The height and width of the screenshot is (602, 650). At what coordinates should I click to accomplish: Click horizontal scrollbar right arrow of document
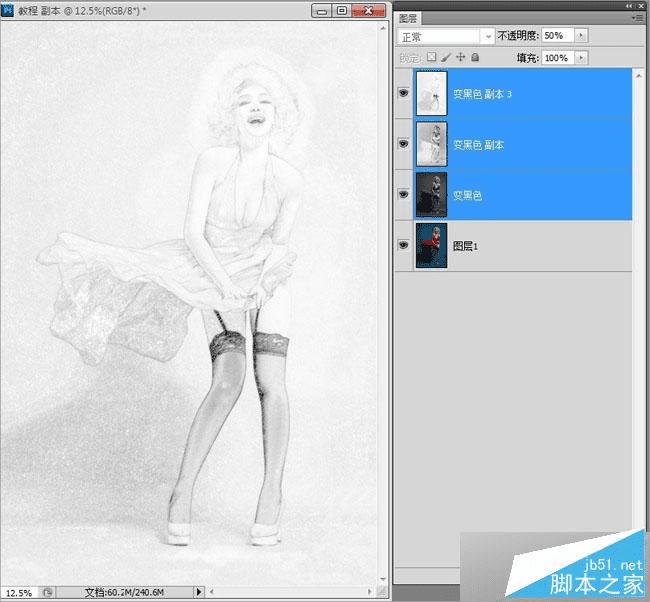click(370, 592)
